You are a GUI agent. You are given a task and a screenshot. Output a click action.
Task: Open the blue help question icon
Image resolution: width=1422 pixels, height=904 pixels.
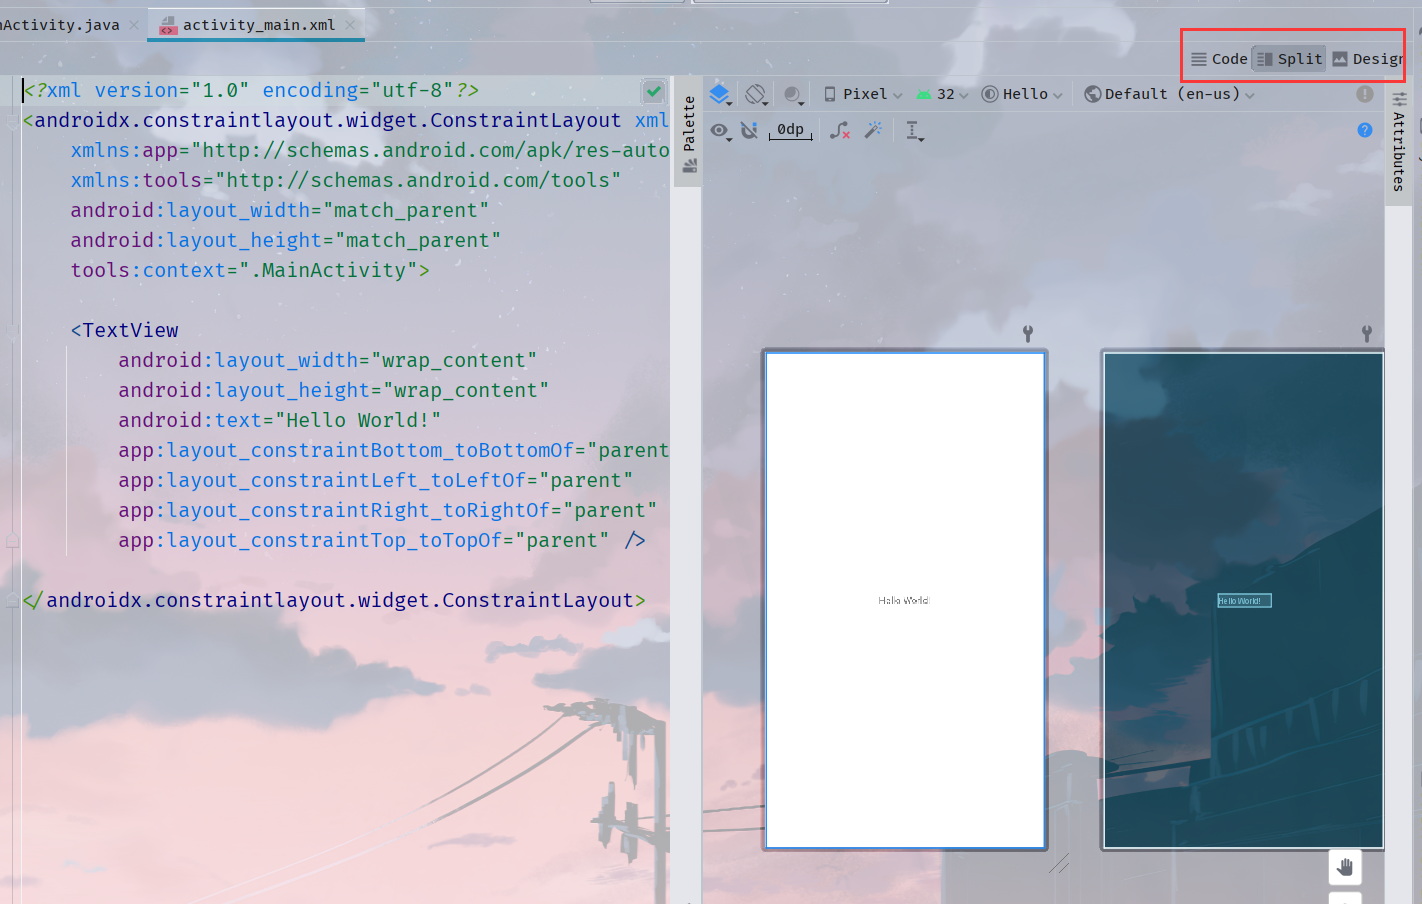click(x=1365, y=130)
